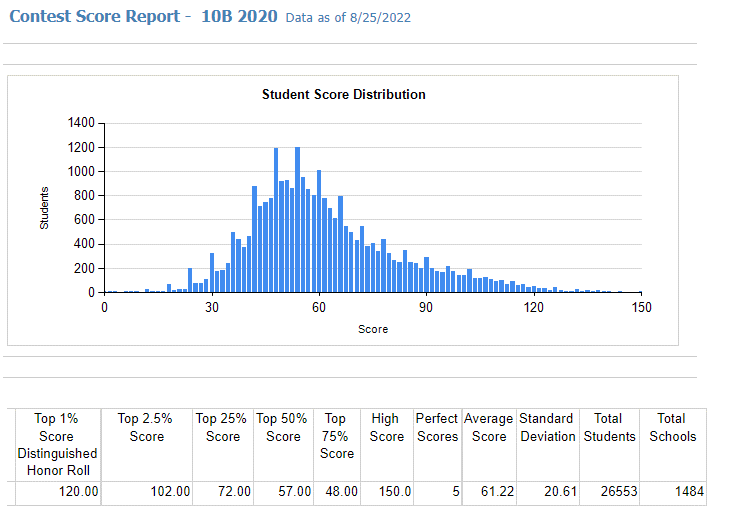Click the Standard Deviation column header

(547, 427)
